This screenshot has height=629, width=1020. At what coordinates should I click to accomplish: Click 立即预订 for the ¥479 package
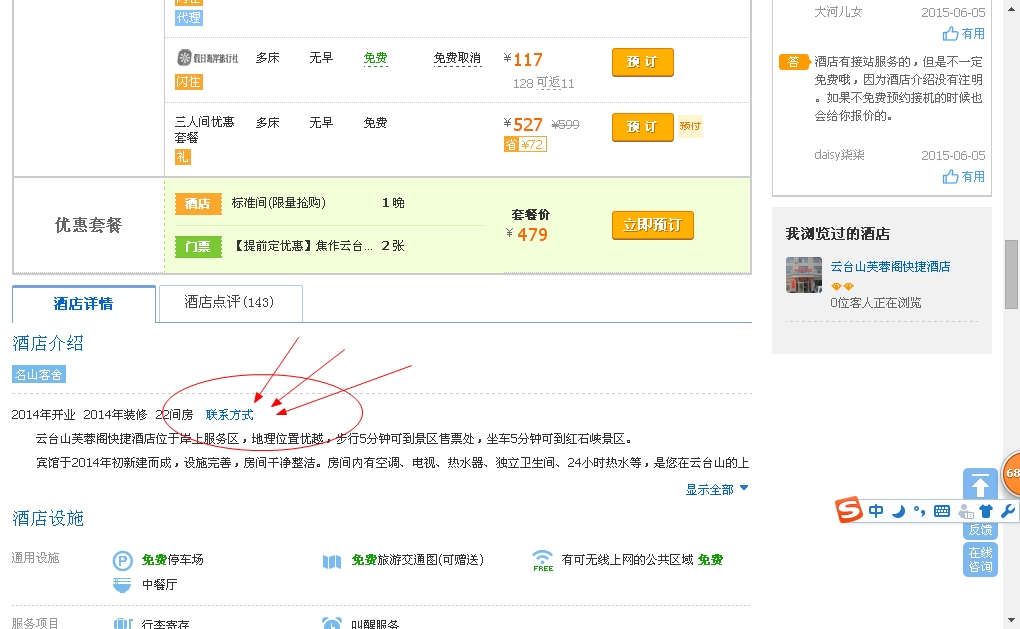pyautogui.click(x=652, y=225)
